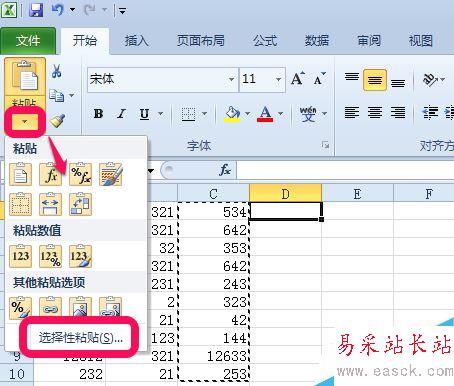The height and width of the screenshot is (386, 454).
Task: Select paste as Linked picture icon
Action: [111, 307]
